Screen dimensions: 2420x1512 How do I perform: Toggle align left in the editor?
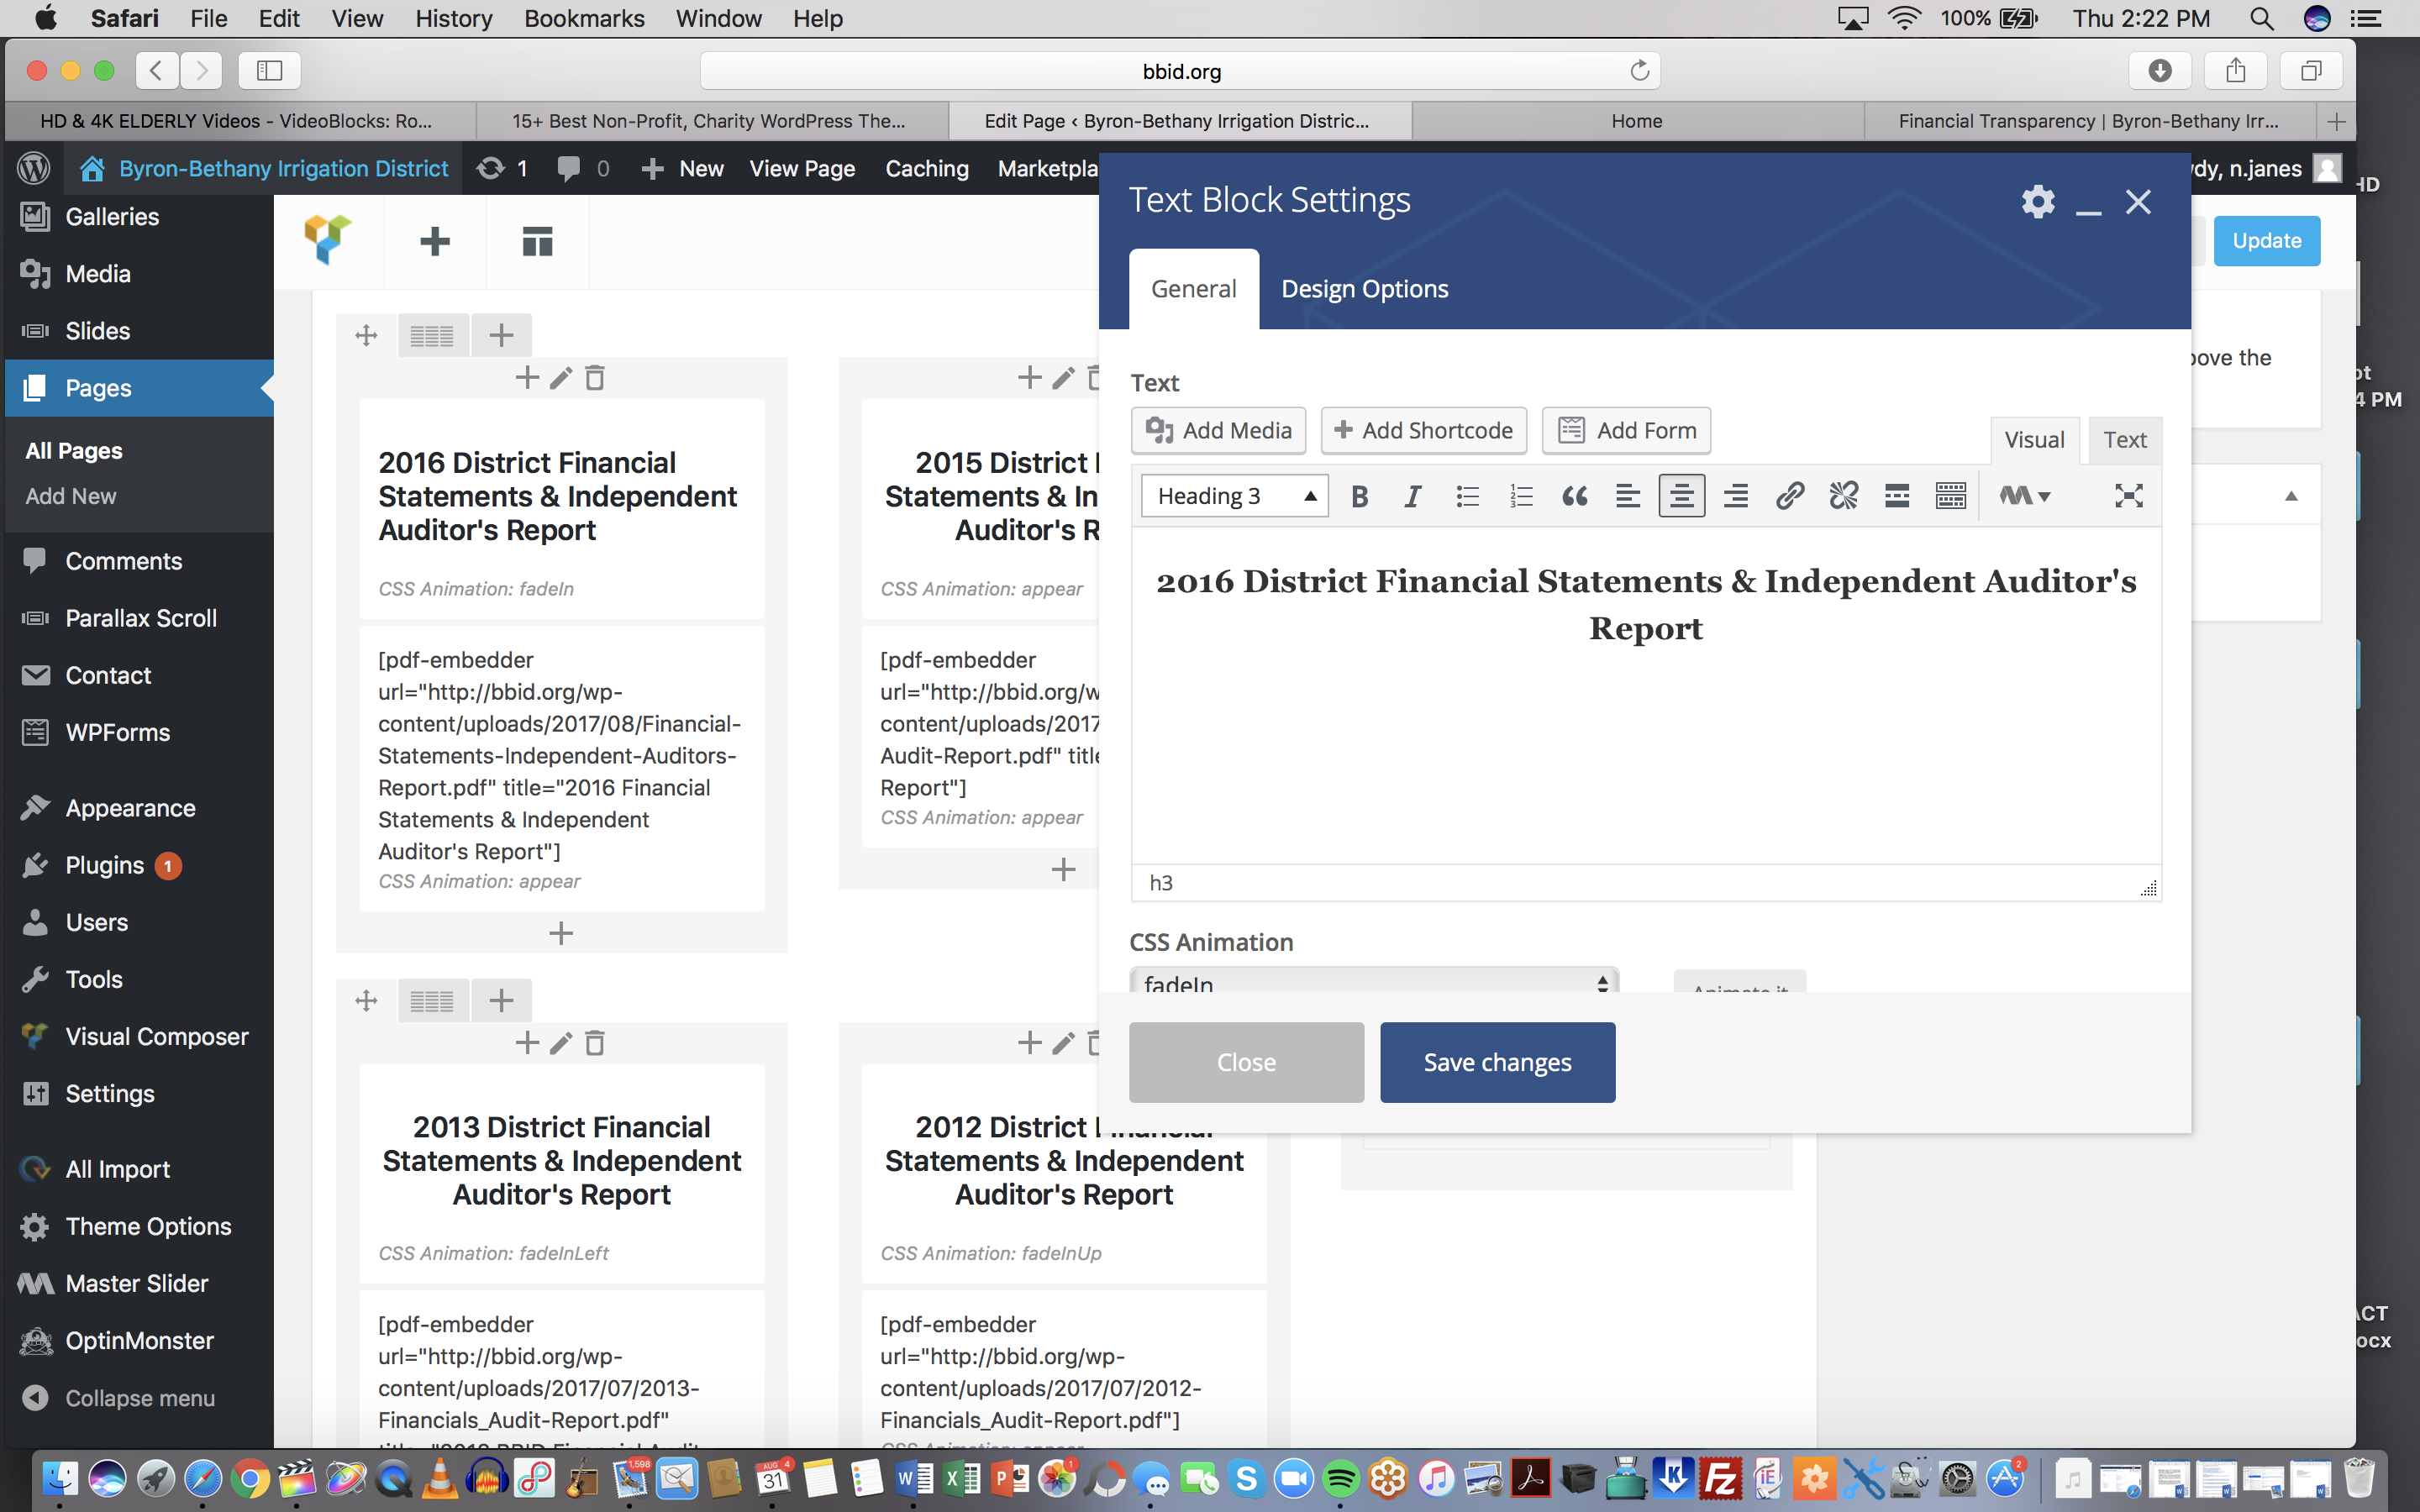1627,496
